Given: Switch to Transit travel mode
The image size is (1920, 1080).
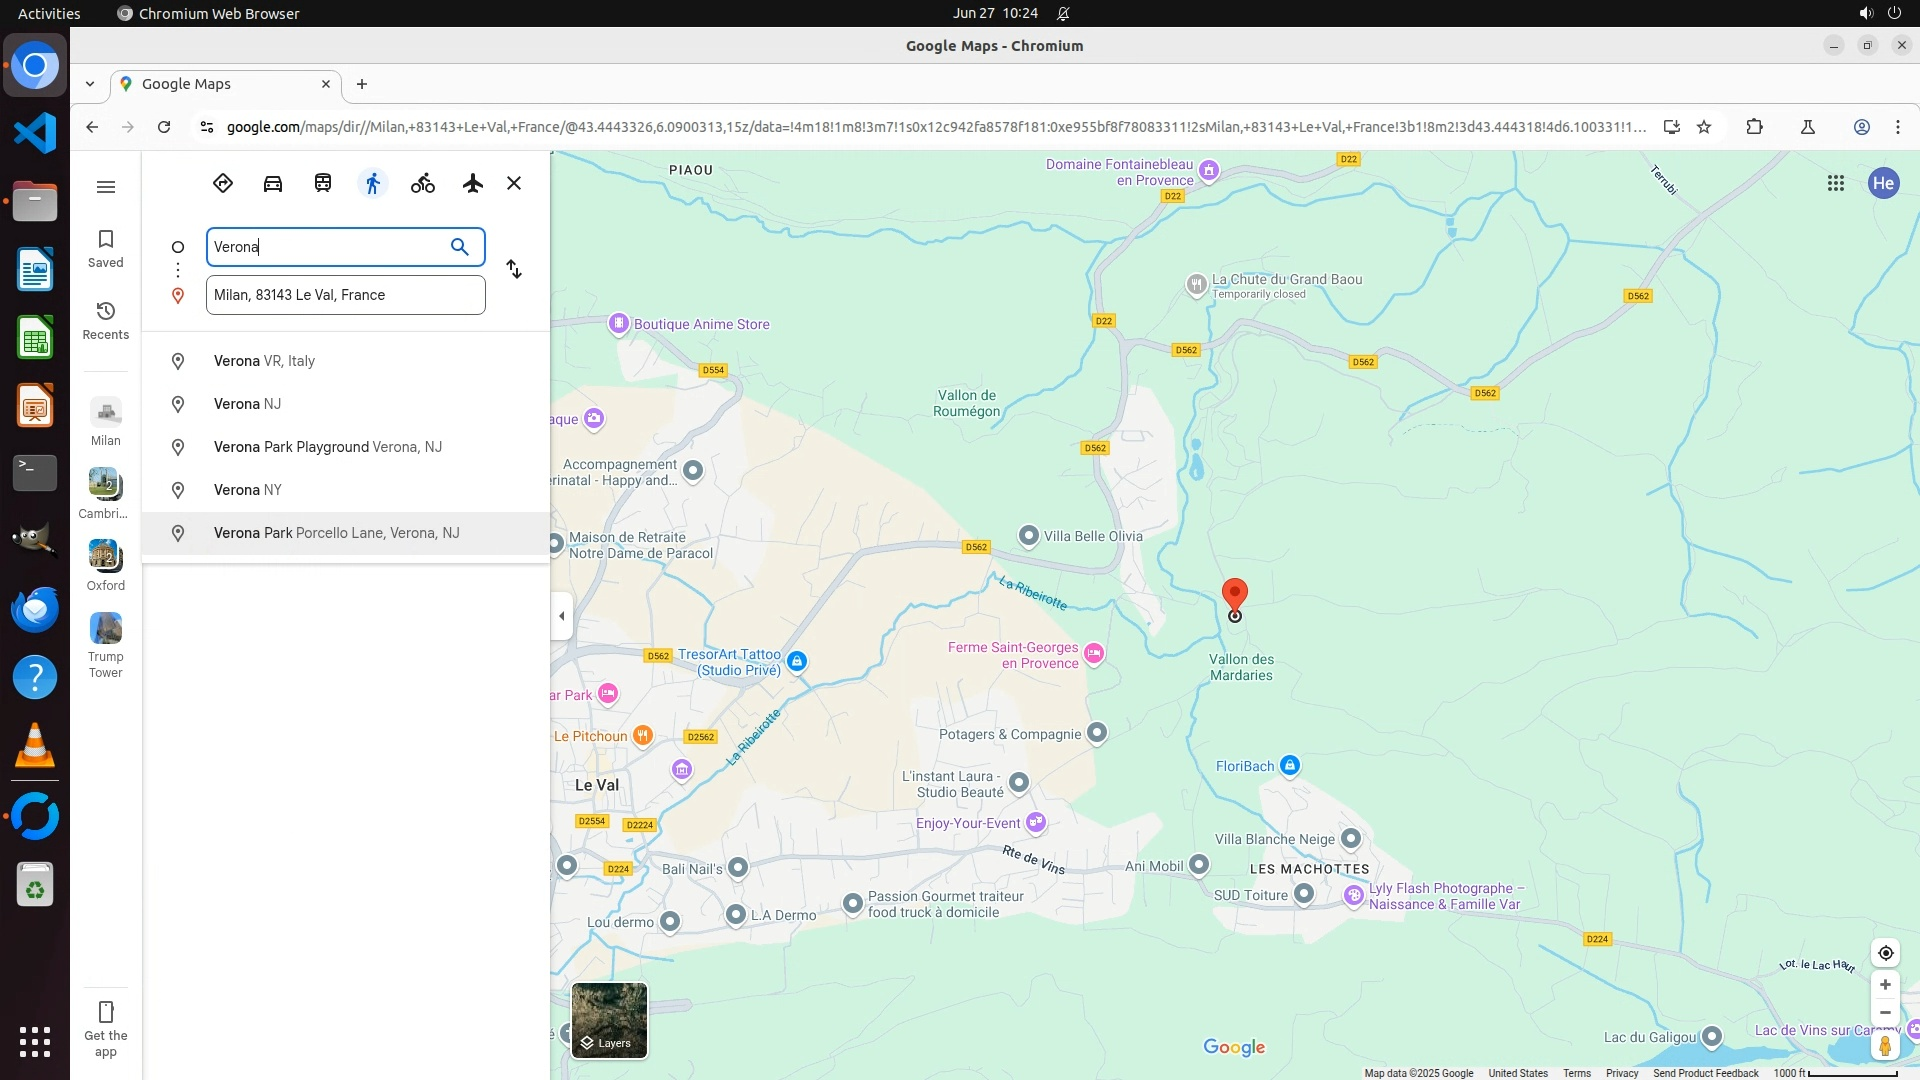Looking at the screenshot, I should [323, 183].
